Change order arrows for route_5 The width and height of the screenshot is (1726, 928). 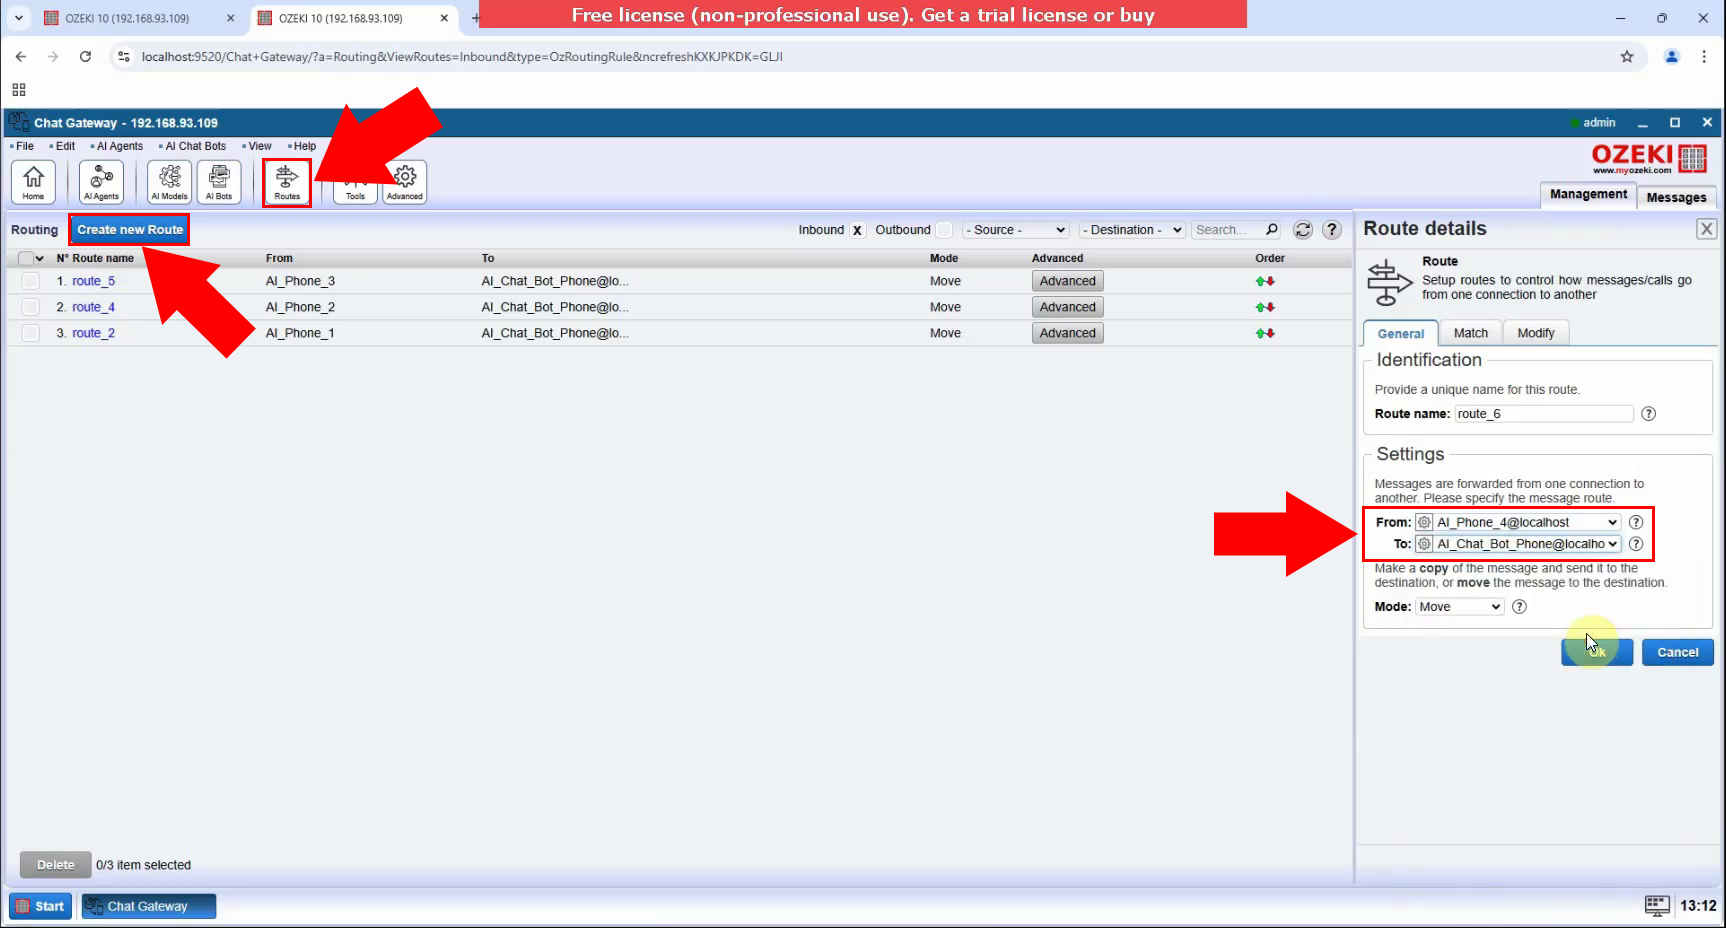pyautogui.click(x=1265, y=281)
